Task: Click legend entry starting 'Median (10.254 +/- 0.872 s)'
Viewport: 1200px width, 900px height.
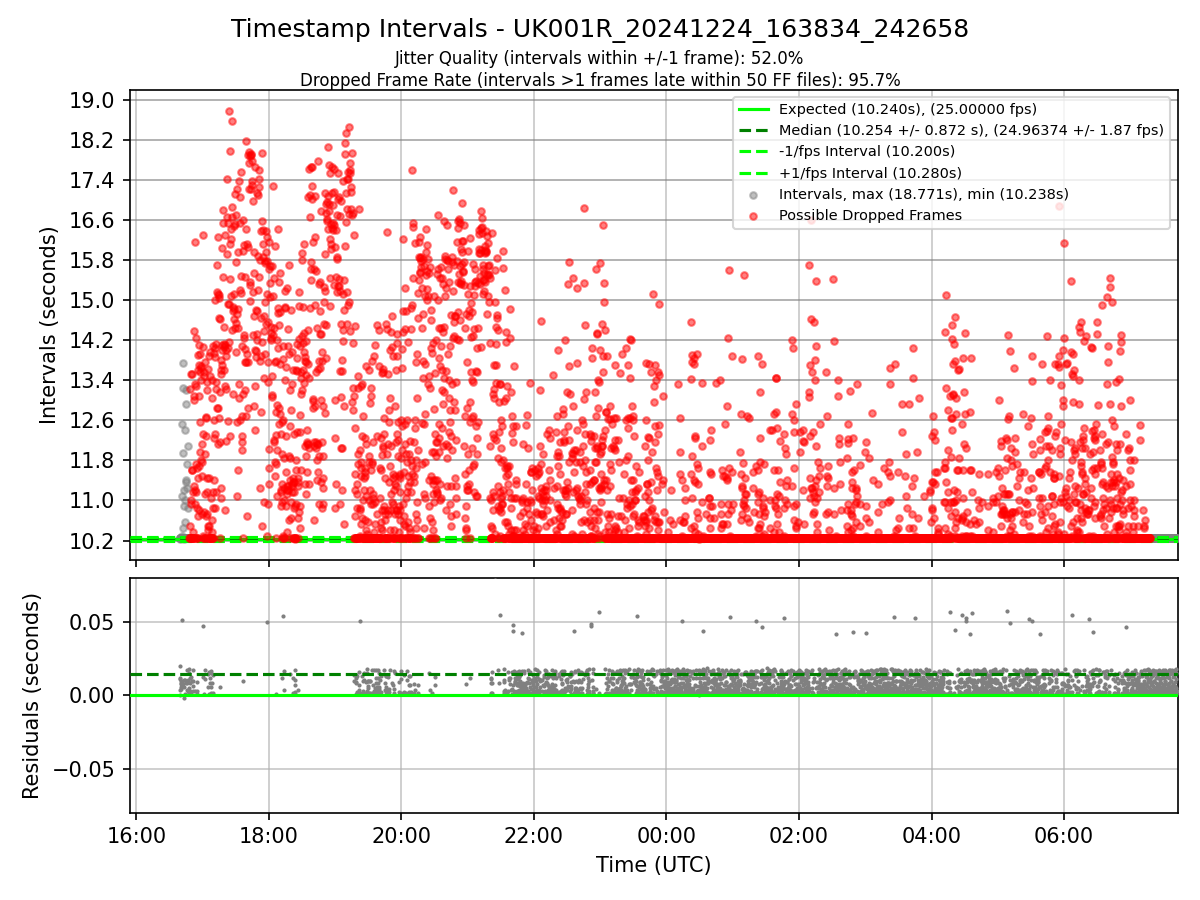Action: pos(971,130)
